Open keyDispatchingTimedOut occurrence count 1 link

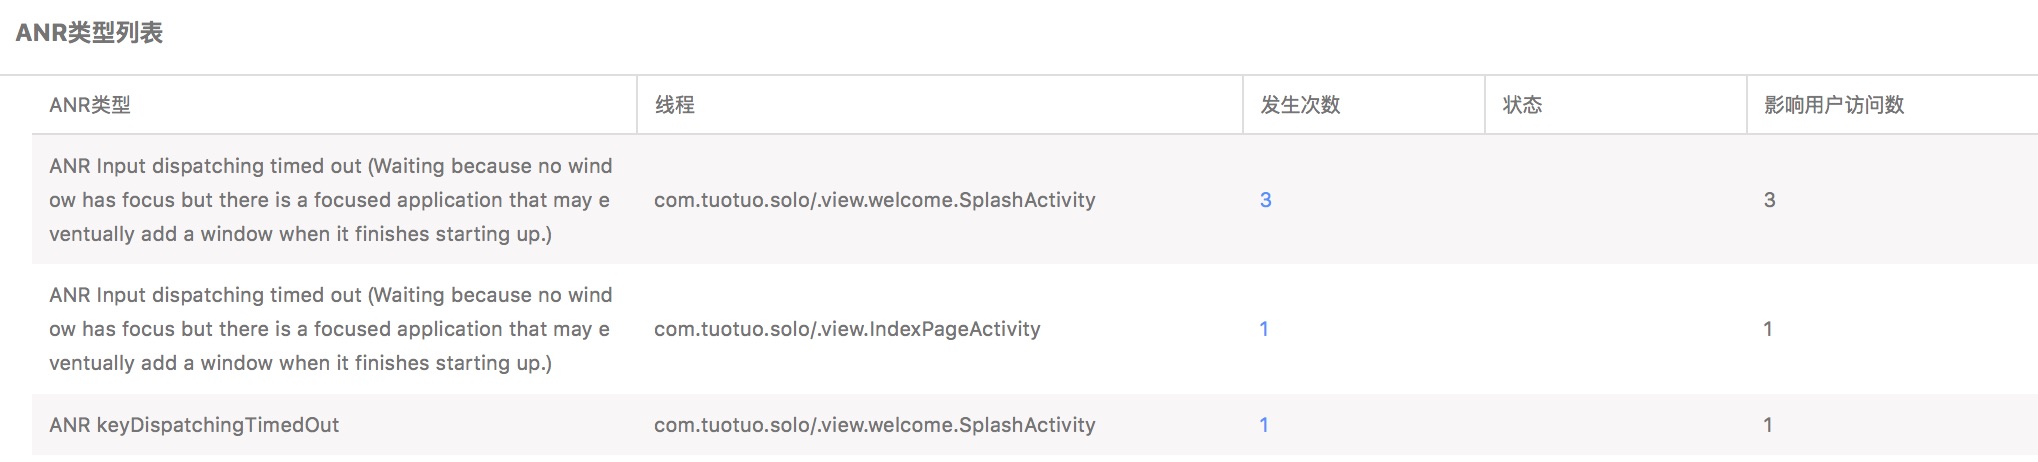[1264, 425]
